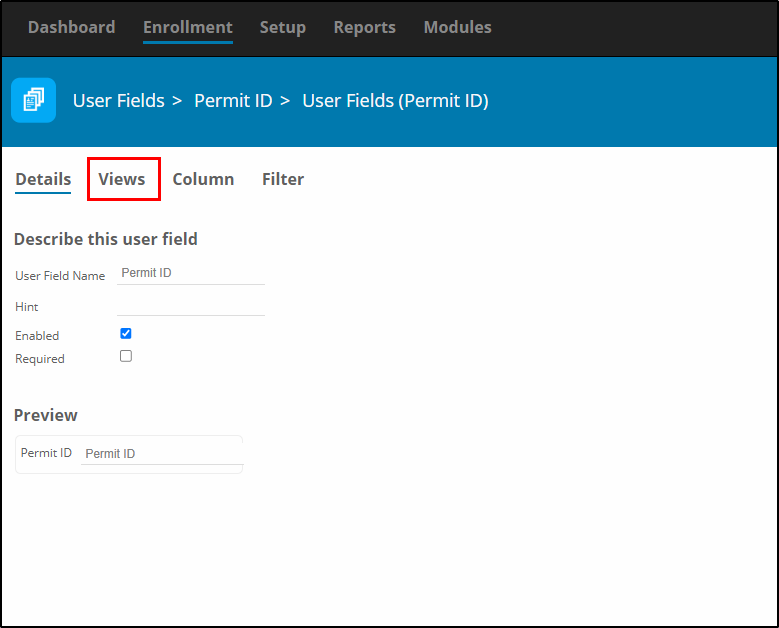Click the Required text label
The height and width of the screenshot is (628, 779).
coord(40,359)
